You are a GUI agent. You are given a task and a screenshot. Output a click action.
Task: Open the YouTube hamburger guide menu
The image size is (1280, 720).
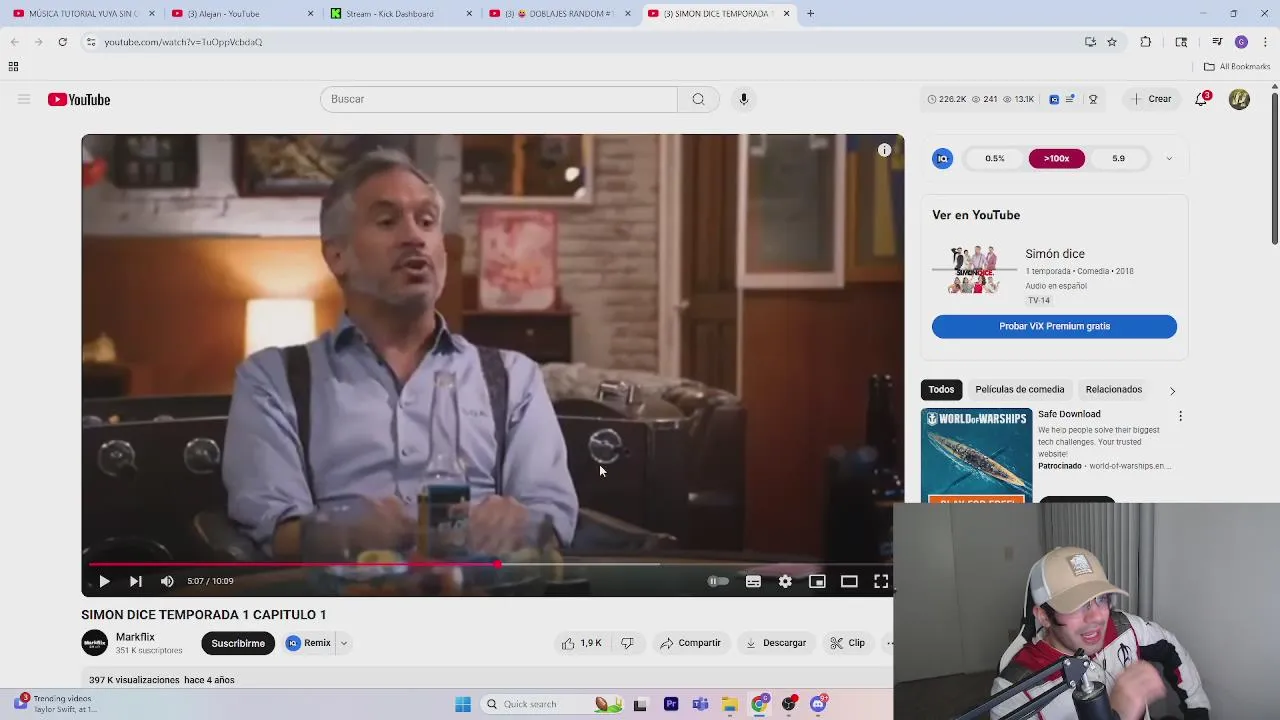[x=24, y=99]
